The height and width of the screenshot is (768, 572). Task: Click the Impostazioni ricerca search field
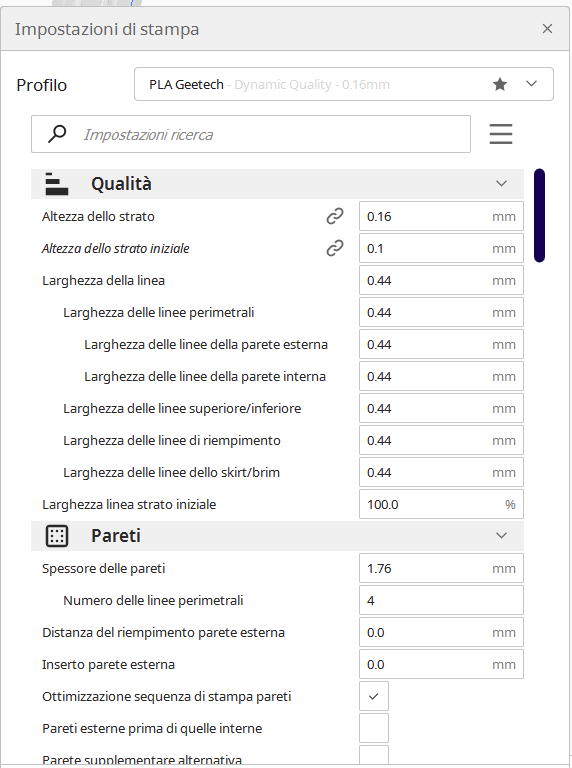coord(251,134)
